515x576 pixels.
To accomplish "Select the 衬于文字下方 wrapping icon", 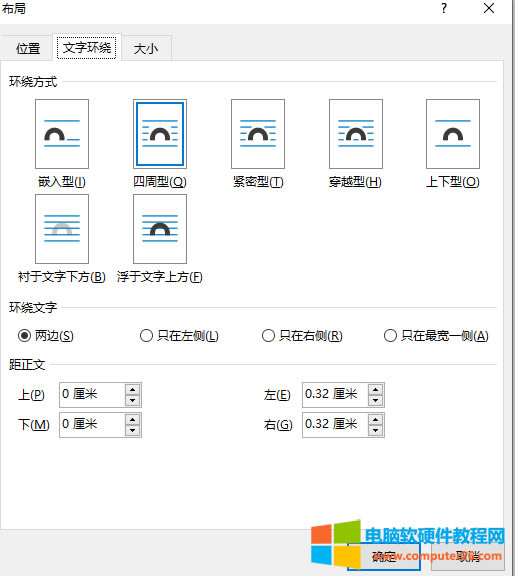I will 62,229.
